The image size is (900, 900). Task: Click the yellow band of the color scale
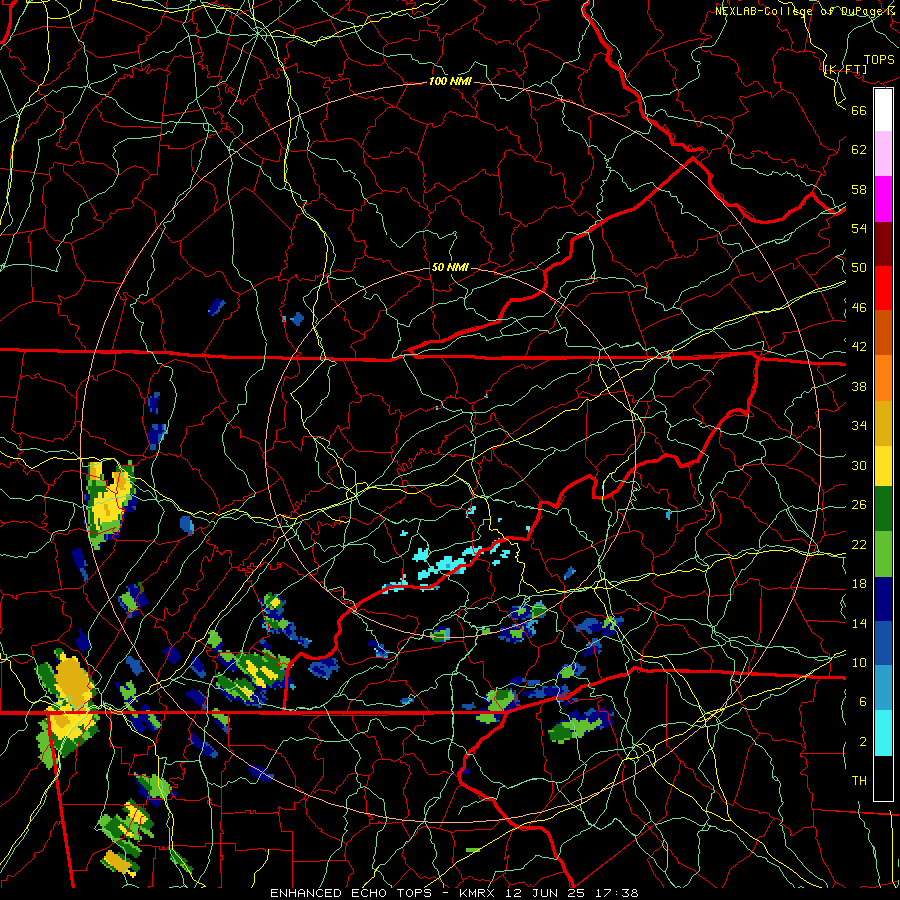(x=883, y=466)
